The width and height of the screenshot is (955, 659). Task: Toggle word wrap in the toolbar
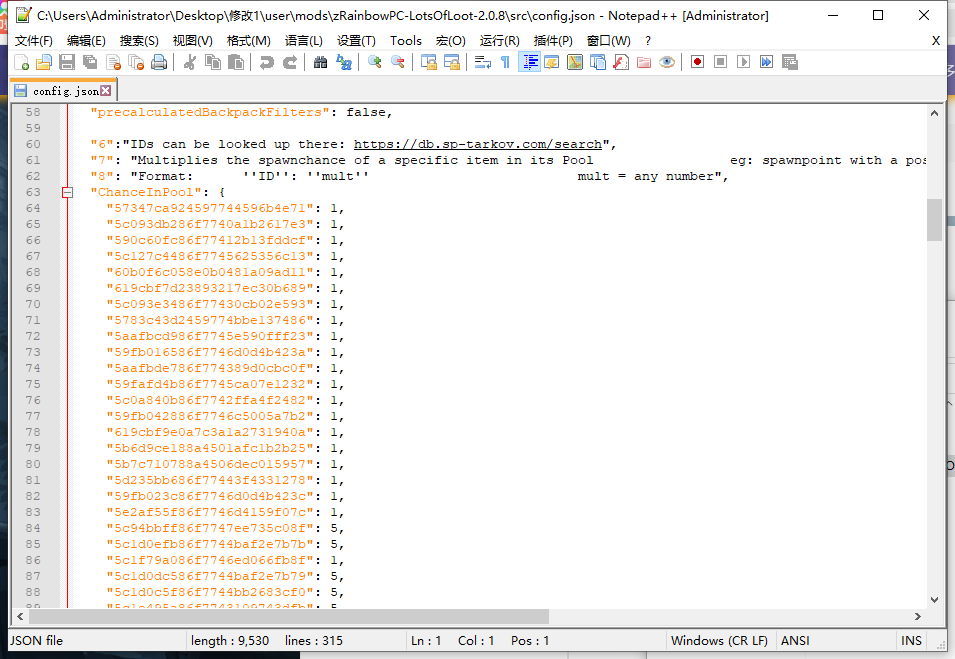[482, 62]
